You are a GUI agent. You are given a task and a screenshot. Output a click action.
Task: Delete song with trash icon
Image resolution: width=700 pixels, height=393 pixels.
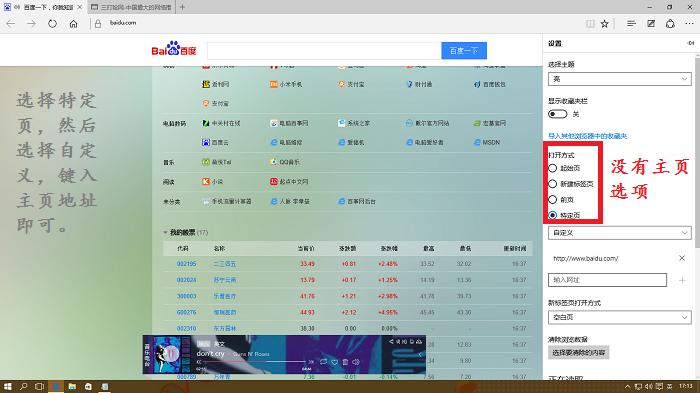coord(345,362)
